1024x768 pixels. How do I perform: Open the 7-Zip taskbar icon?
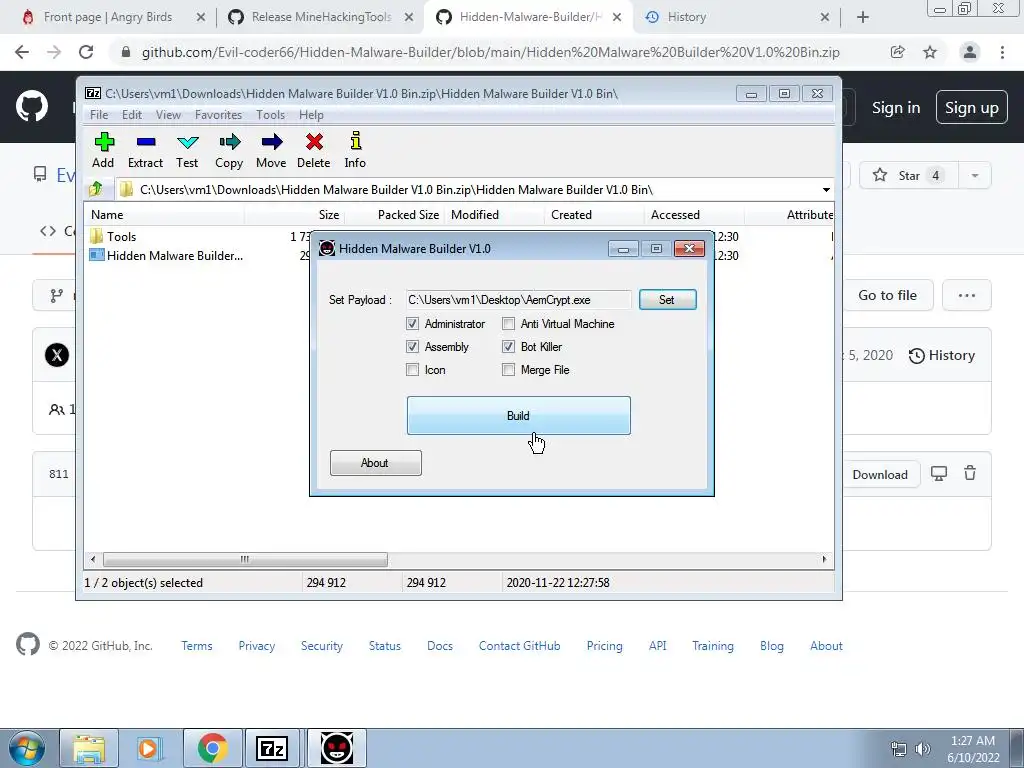(272, 748)
